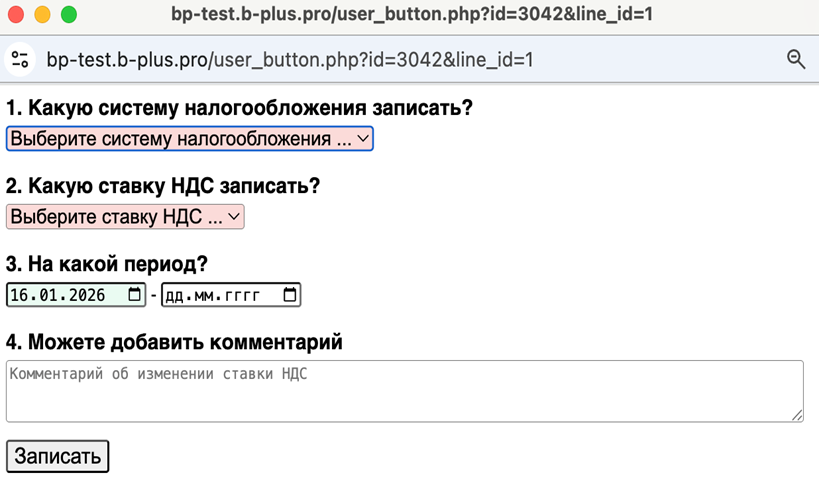This screenshot has width=819, height=499.
Task: Click the month '01' in the start date
Action: tap(46, 295)
